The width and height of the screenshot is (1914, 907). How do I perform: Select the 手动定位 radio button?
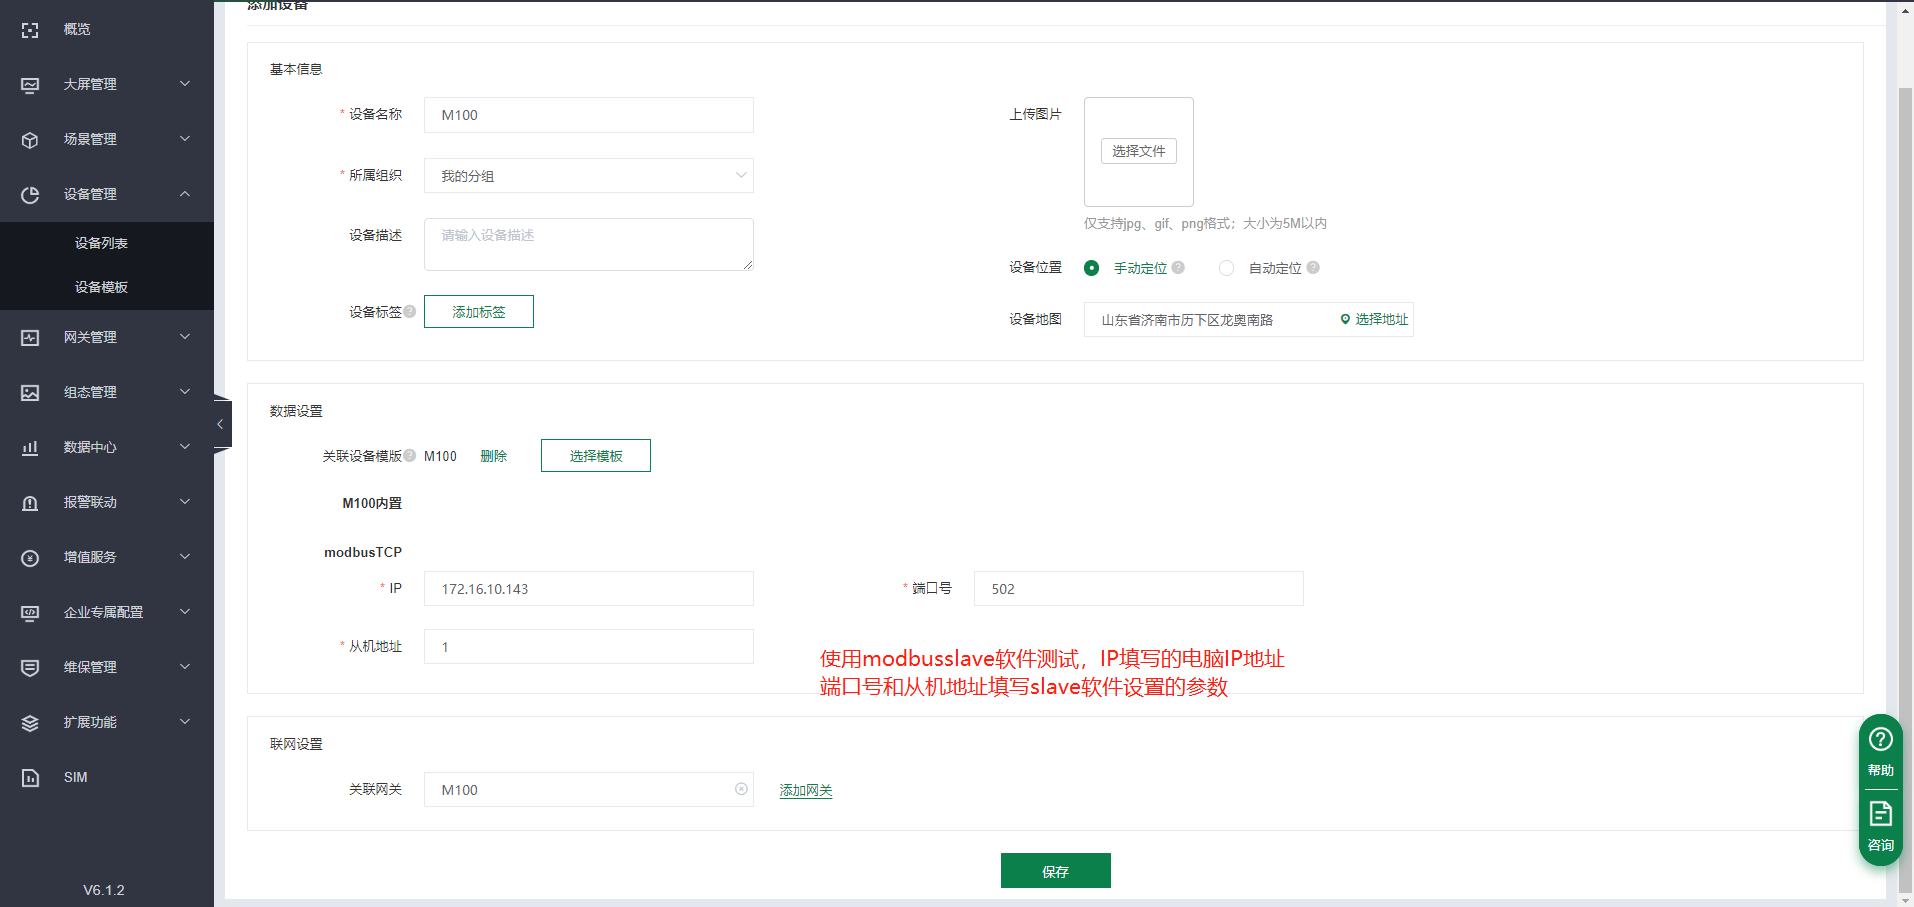pyautogui.click(x=1091, y=268)
